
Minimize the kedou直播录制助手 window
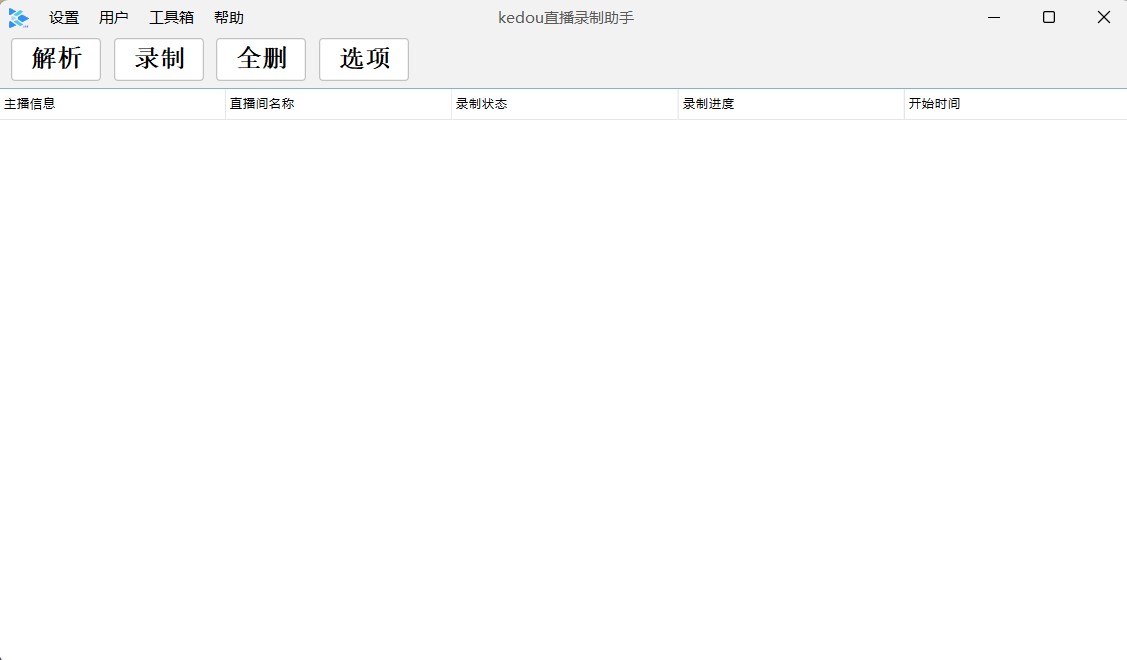(994, 17)
